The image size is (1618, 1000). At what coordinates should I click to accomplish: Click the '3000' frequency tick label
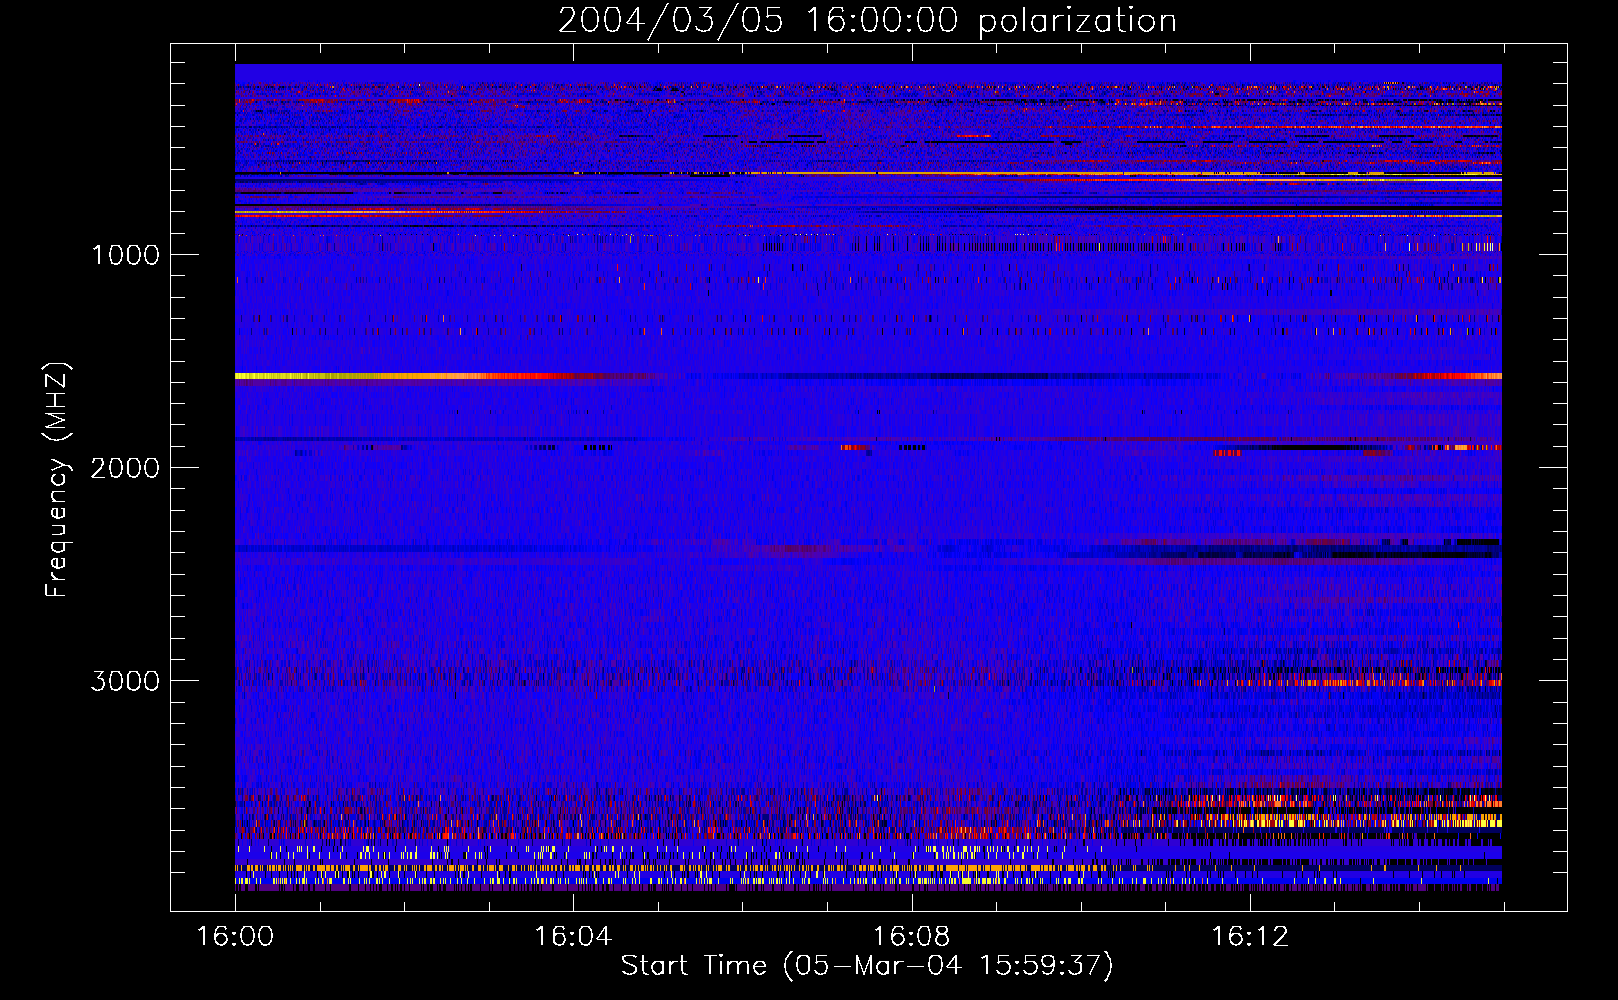coord(125,681)
